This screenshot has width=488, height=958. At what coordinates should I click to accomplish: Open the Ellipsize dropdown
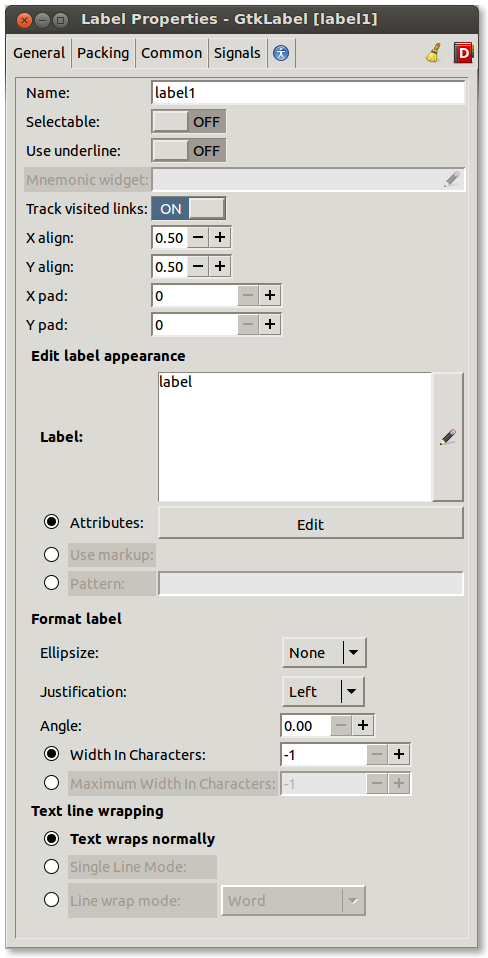click(324, 653)
